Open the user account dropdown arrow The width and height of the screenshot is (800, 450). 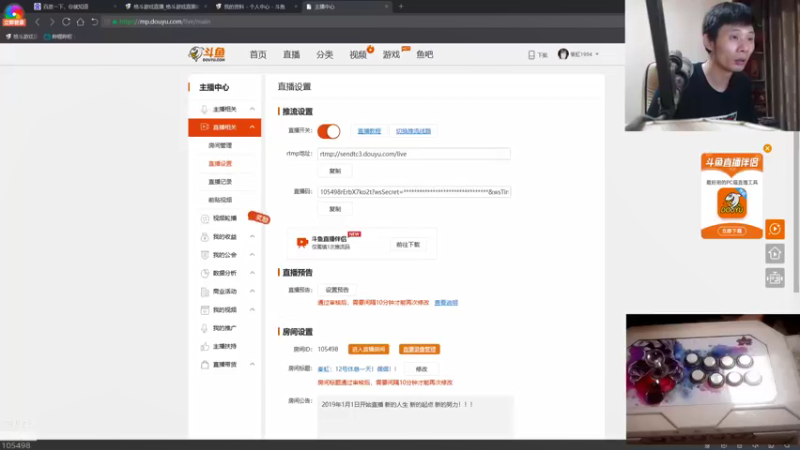tap(597, 54)
